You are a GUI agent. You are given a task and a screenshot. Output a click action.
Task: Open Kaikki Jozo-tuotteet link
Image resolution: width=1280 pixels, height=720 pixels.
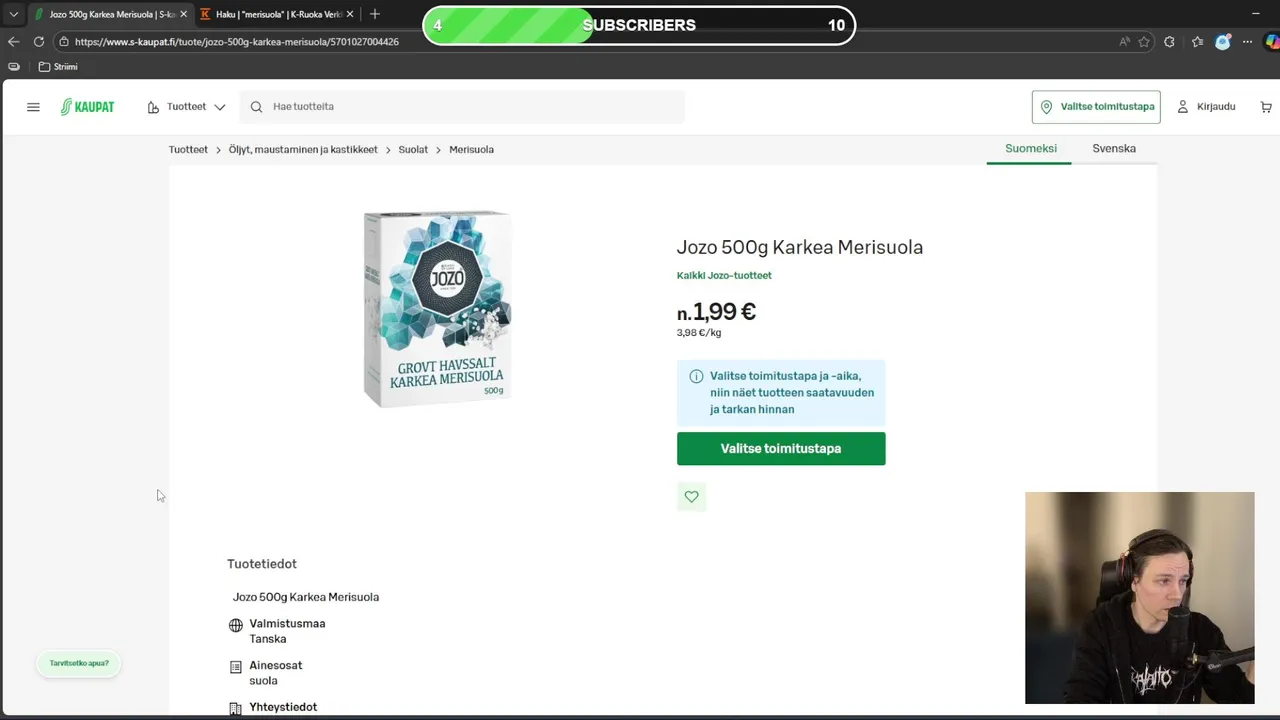tap(724, 276)
